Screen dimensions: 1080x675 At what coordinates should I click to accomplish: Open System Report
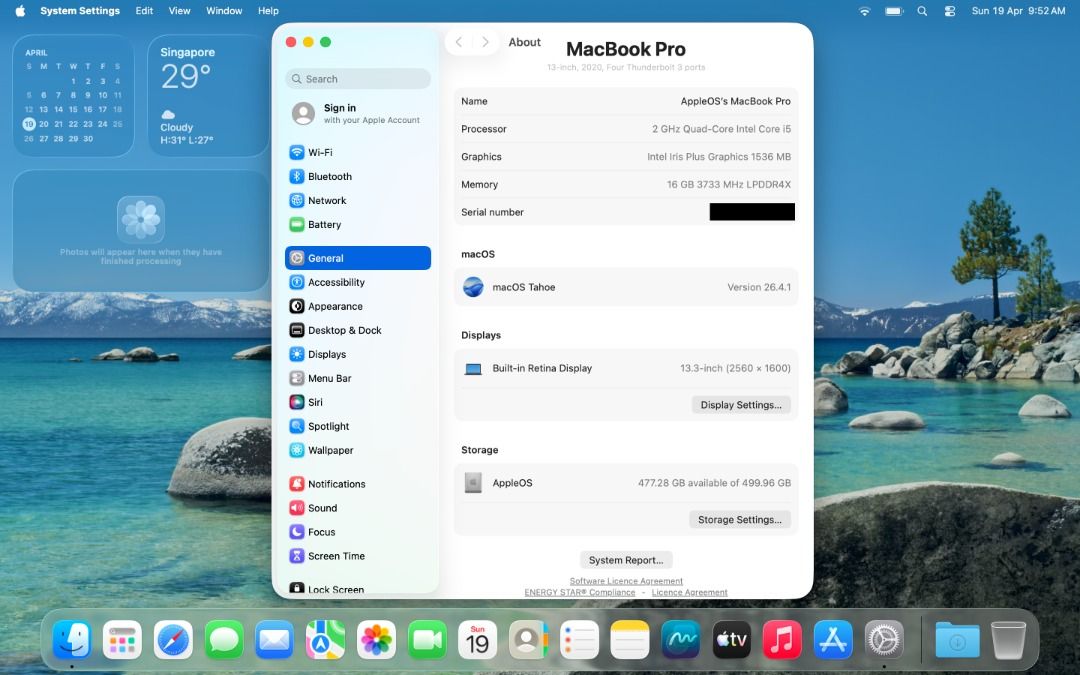625,560
